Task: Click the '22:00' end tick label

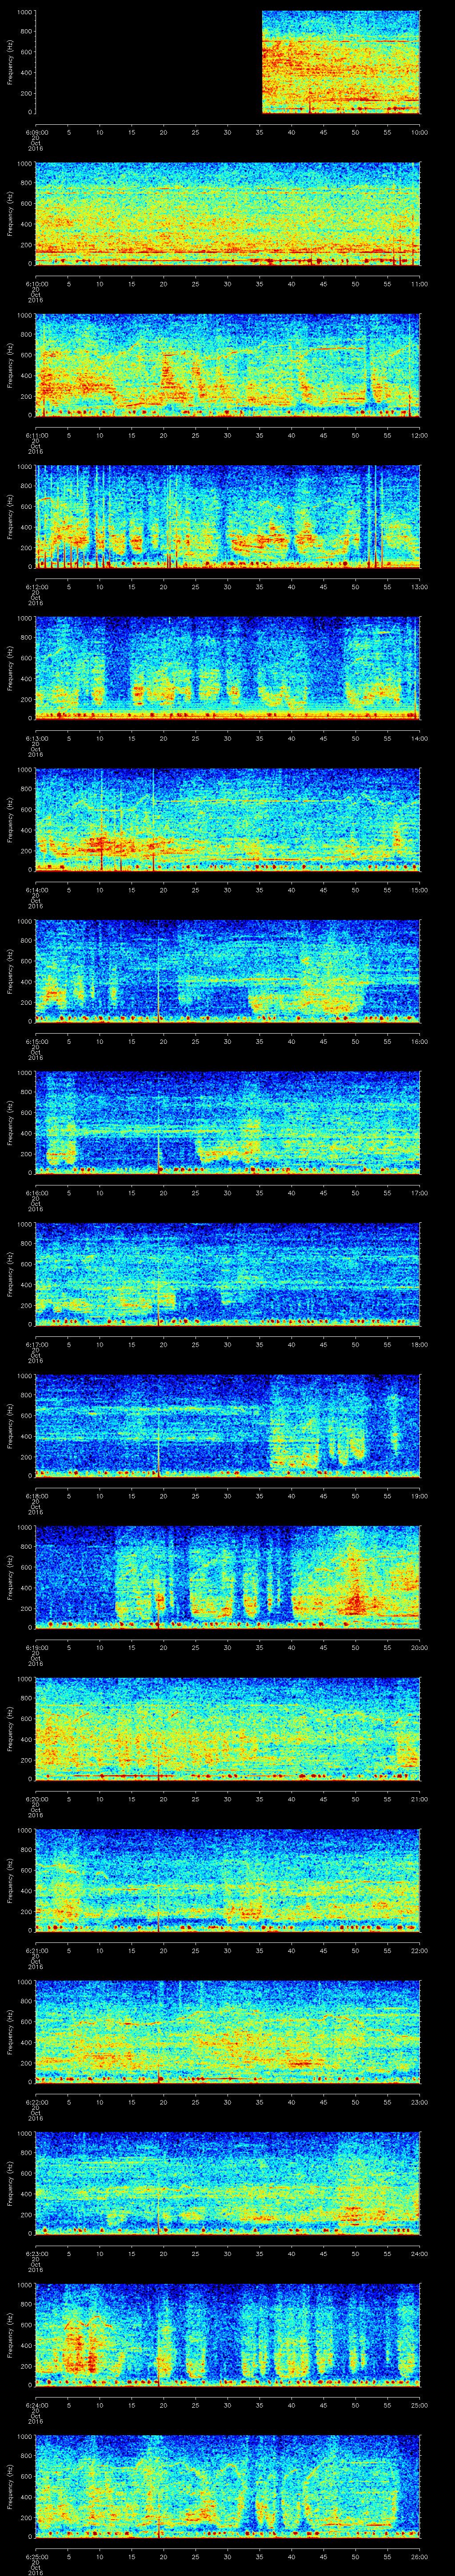Action: coord(420,1950)
